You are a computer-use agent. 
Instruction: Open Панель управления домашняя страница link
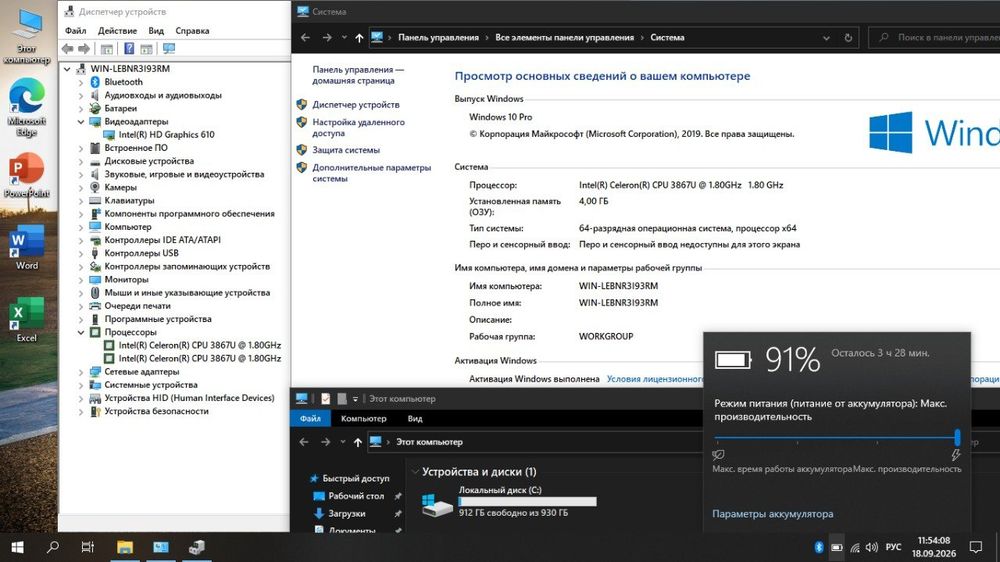point(358,75)
